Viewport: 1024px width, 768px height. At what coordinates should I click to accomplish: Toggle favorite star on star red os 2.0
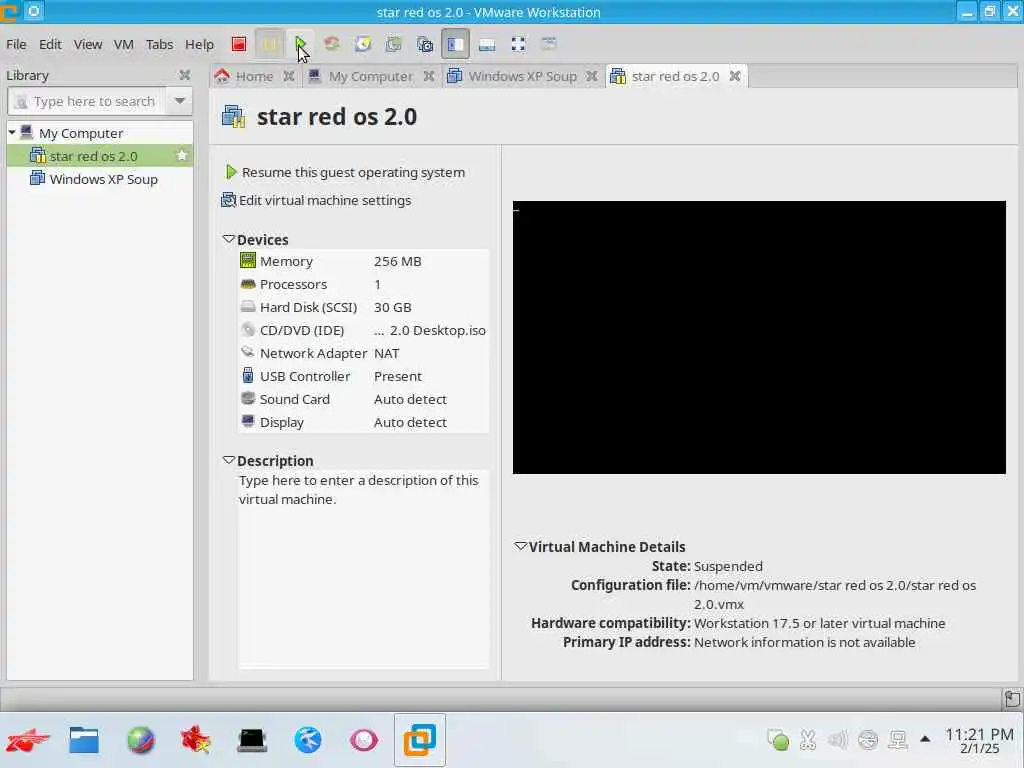[x=182, y=155]
